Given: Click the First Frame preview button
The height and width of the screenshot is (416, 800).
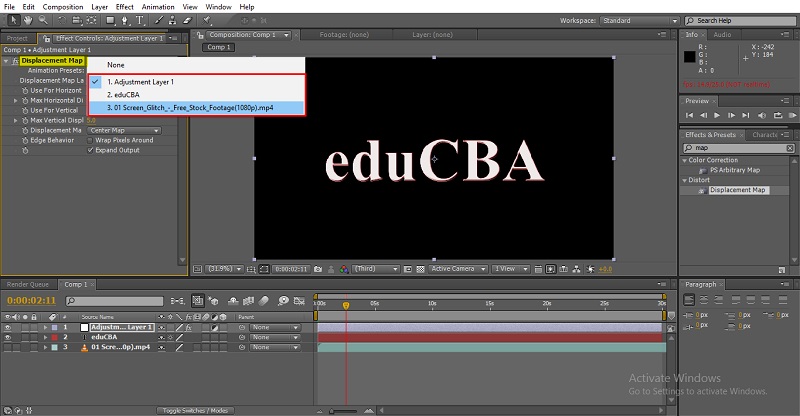Looking at the screenshot, I should coord(689,115).
